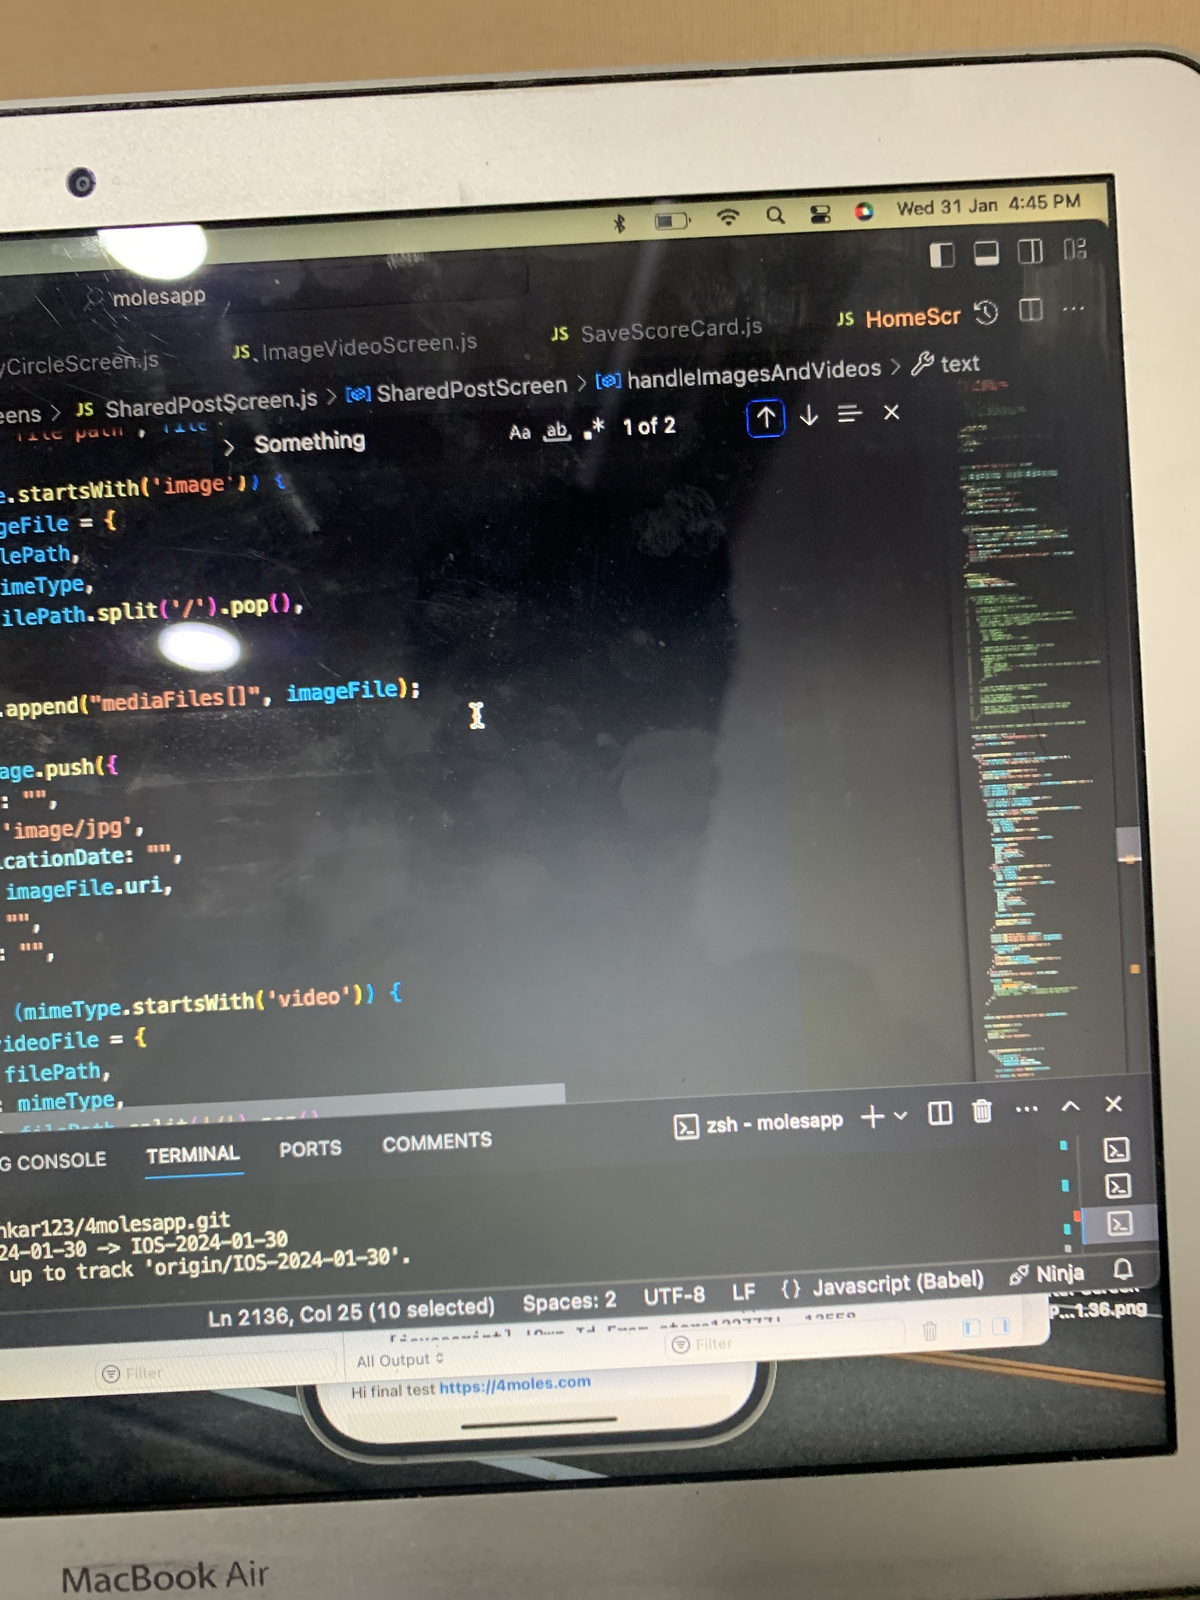The image size is (1200, 1600).
Task: Open new terminal launch profile dropdown
Action: coord(901,1115)
